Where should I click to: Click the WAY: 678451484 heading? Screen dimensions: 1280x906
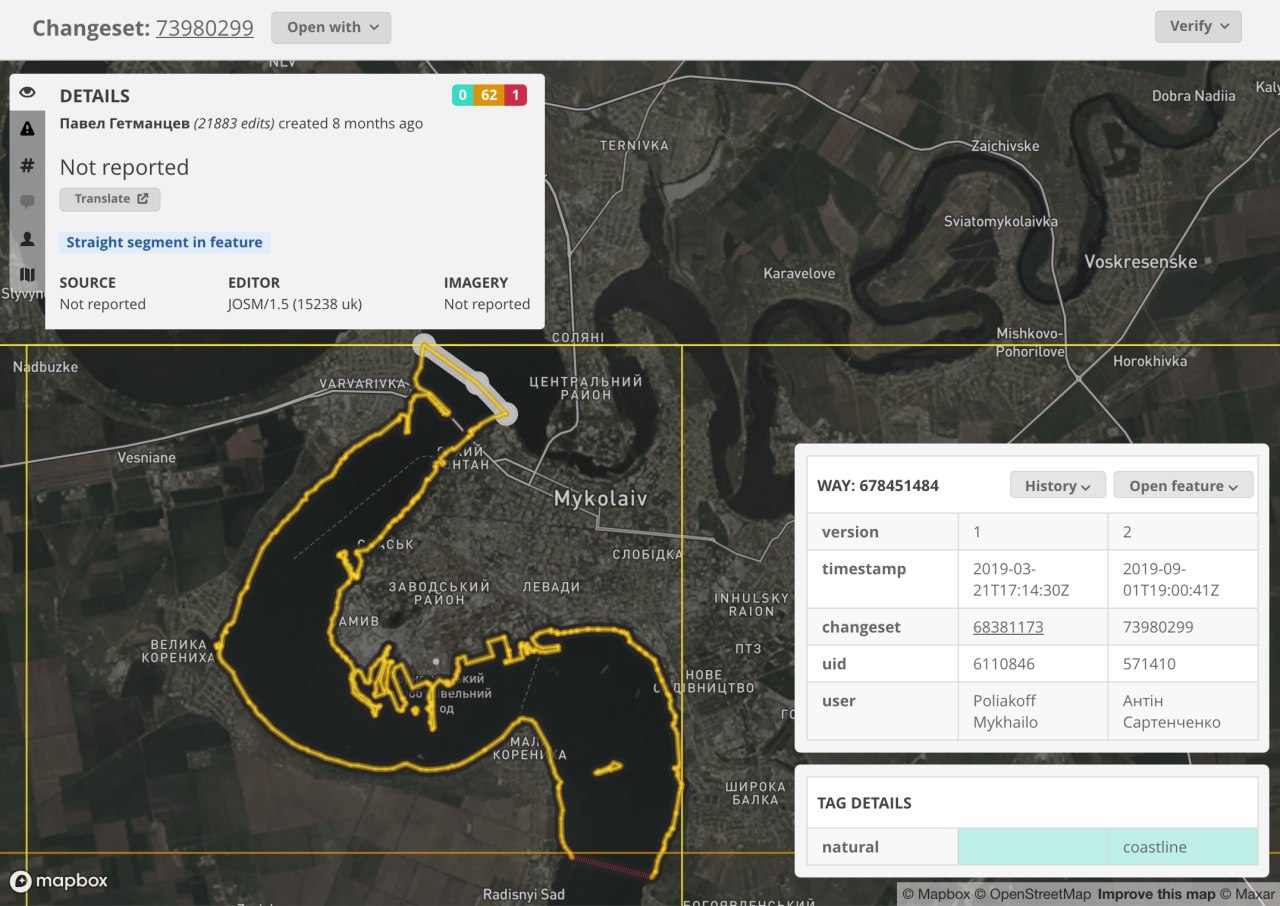pos(878,485)
